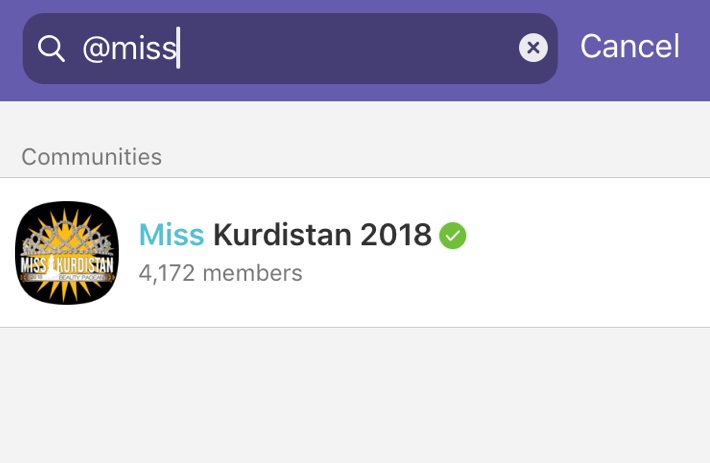Click the word Kurdistan in the result title
Viewport: 710px width, 463px height.
[x=281, y=235]
